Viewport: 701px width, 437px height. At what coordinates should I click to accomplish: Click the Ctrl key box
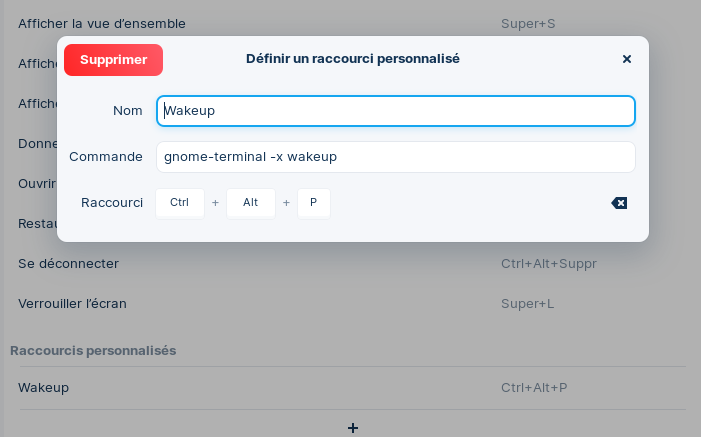(180, 203)
